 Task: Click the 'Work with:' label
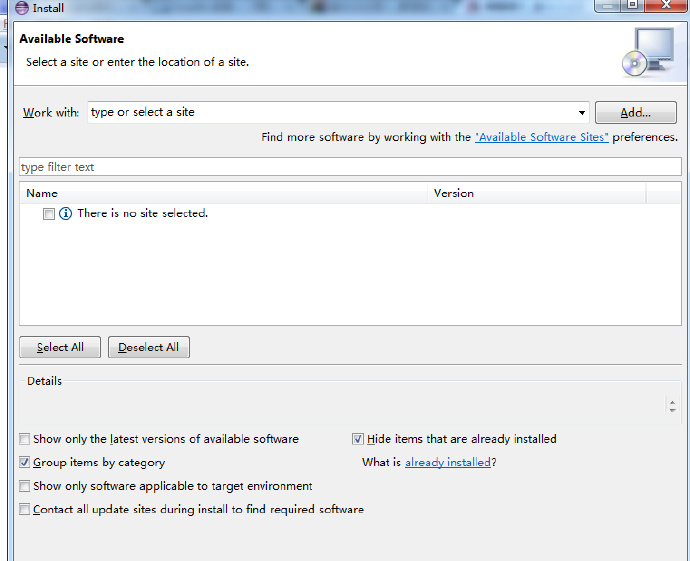click(x=51, y=113)
